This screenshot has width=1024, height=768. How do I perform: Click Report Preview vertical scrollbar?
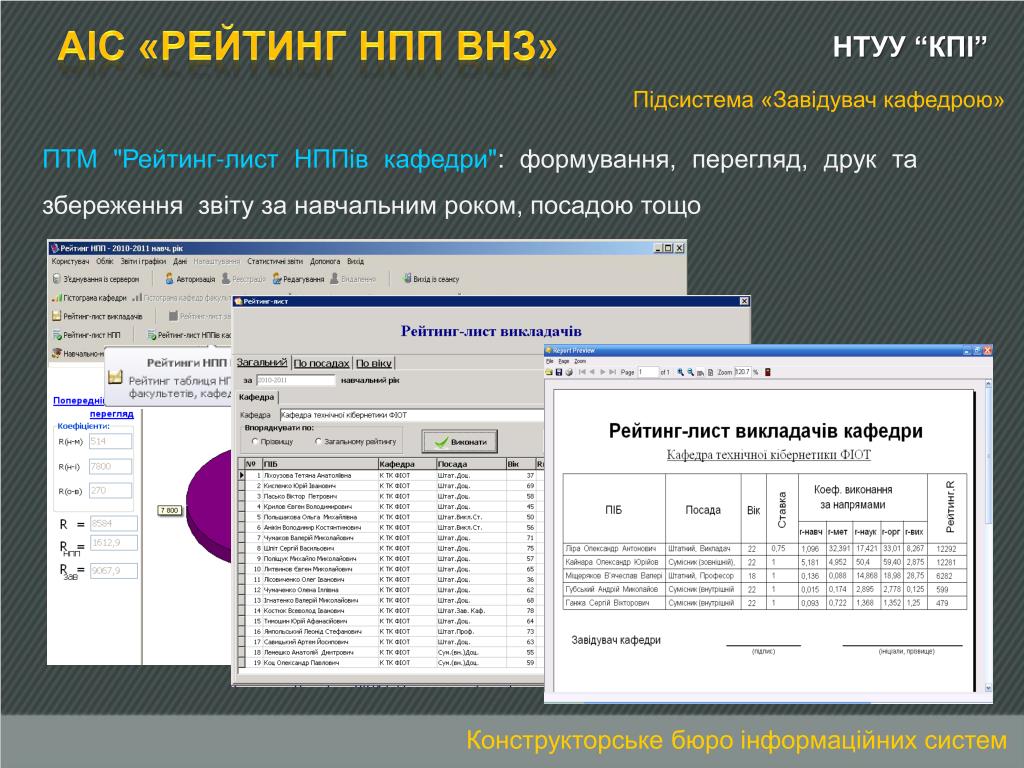click(987, 537)
